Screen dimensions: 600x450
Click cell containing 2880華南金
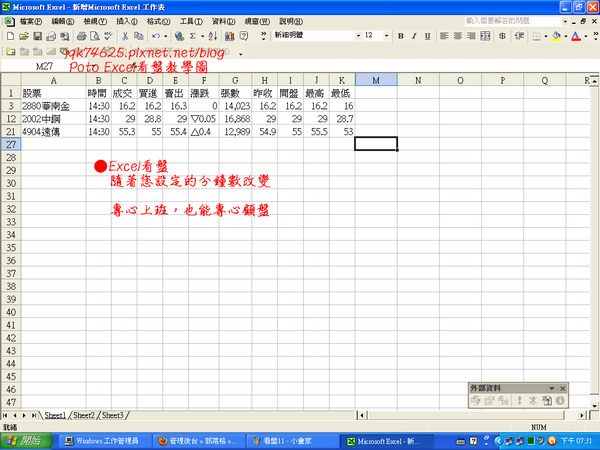click(x=54, y=106)
